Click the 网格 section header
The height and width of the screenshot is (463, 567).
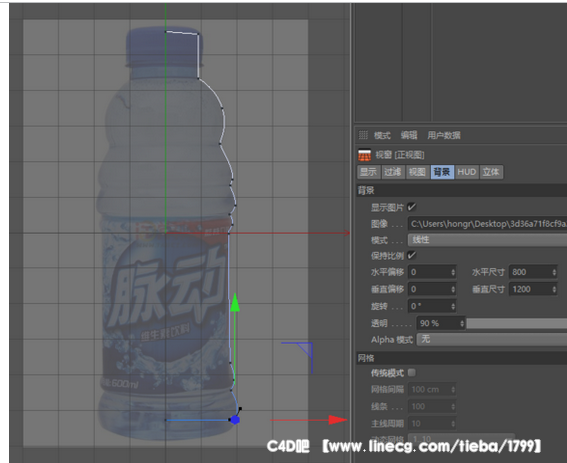(x=461, y=358)
